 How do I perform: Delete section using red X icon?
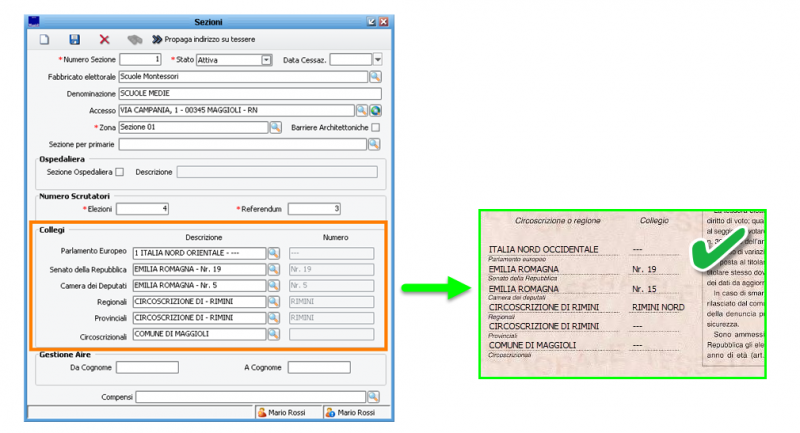(x=104, y=39)
